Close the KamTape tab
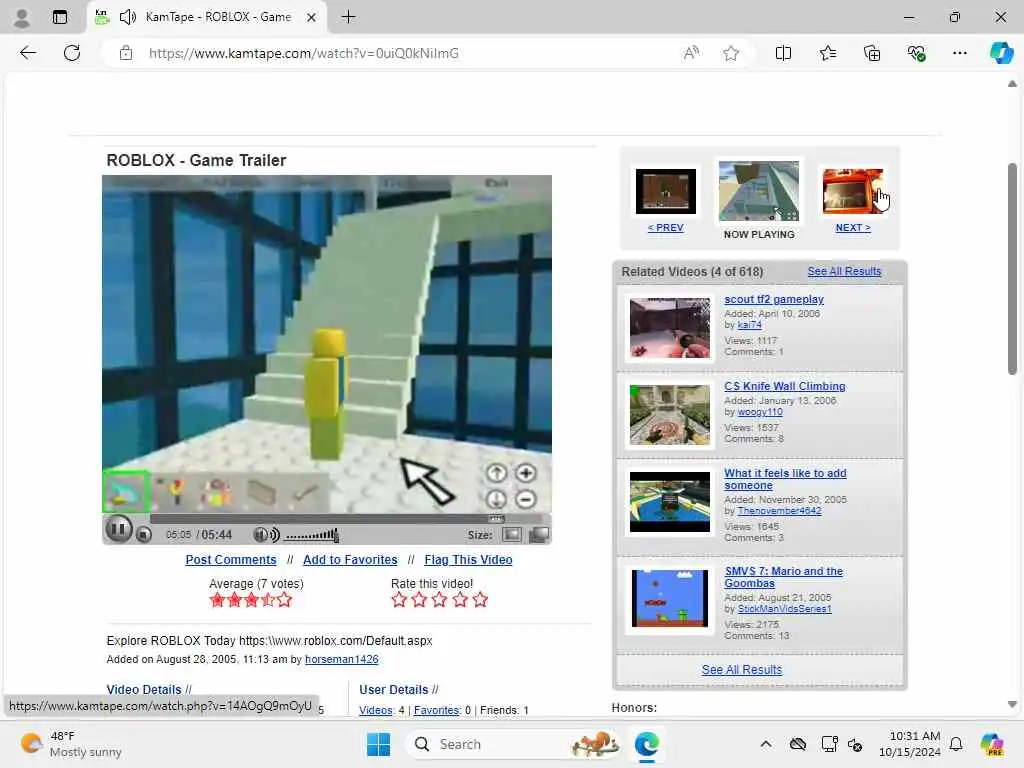Image resolution: width=1024 pixels, height=768 pixels. 312,18
